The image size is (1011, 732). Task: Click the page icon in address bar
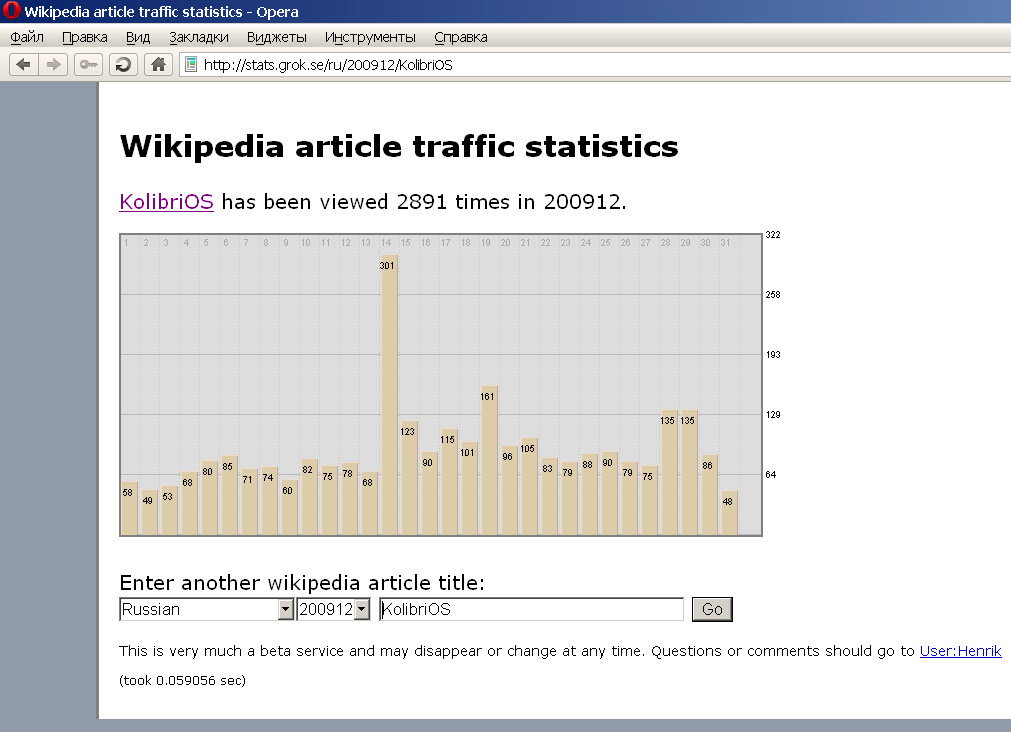[190, 65]
